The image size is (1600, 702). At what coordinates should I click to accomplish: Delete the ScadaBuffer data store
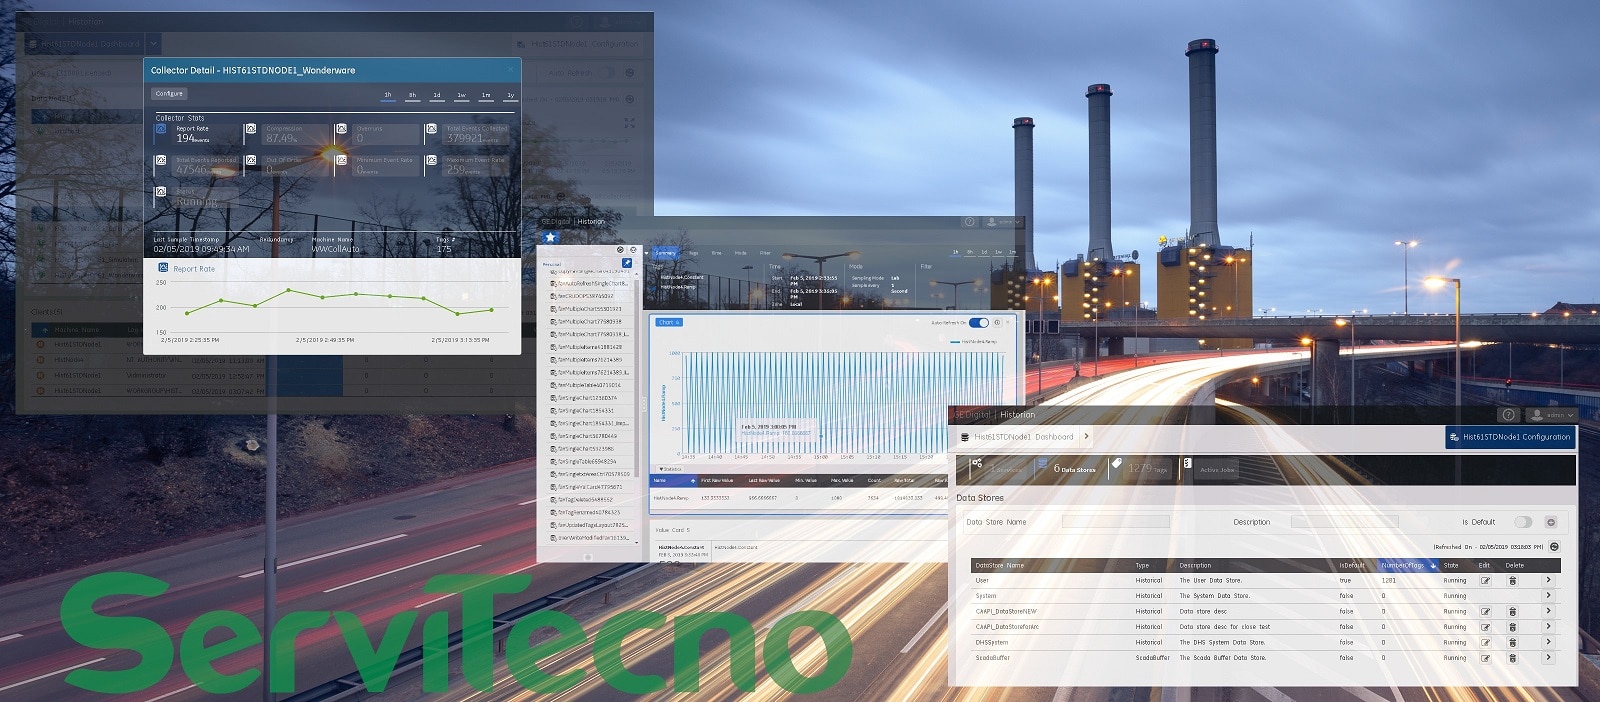tap(1512, 658)
